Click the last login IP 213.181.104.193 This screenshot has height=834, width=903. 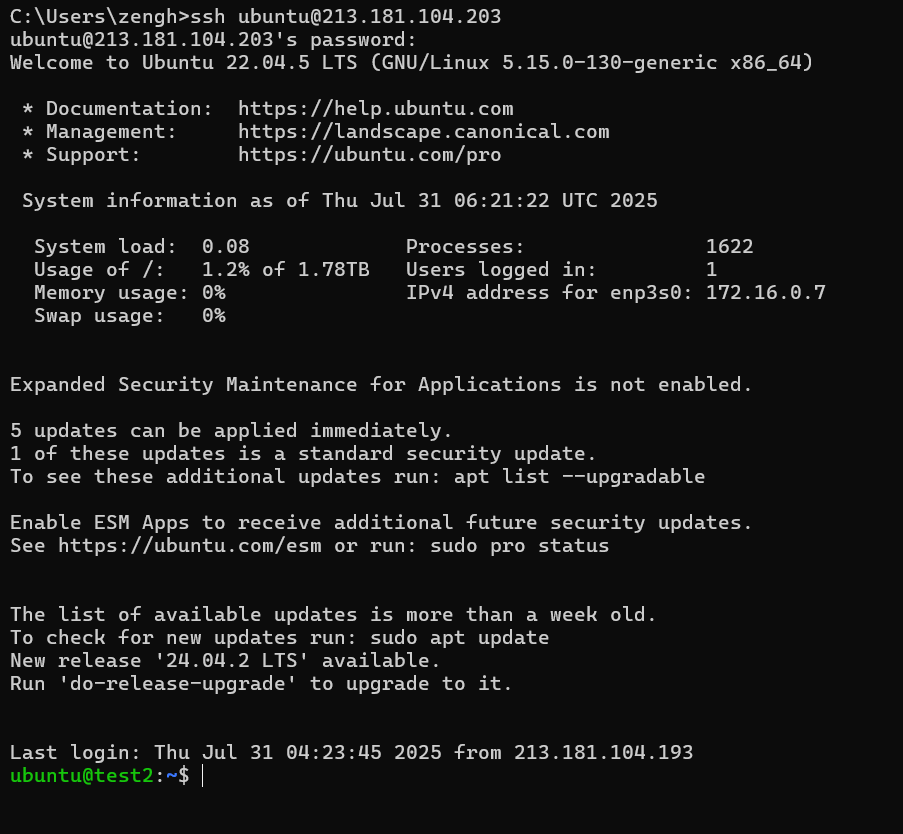tap(603, 752)
